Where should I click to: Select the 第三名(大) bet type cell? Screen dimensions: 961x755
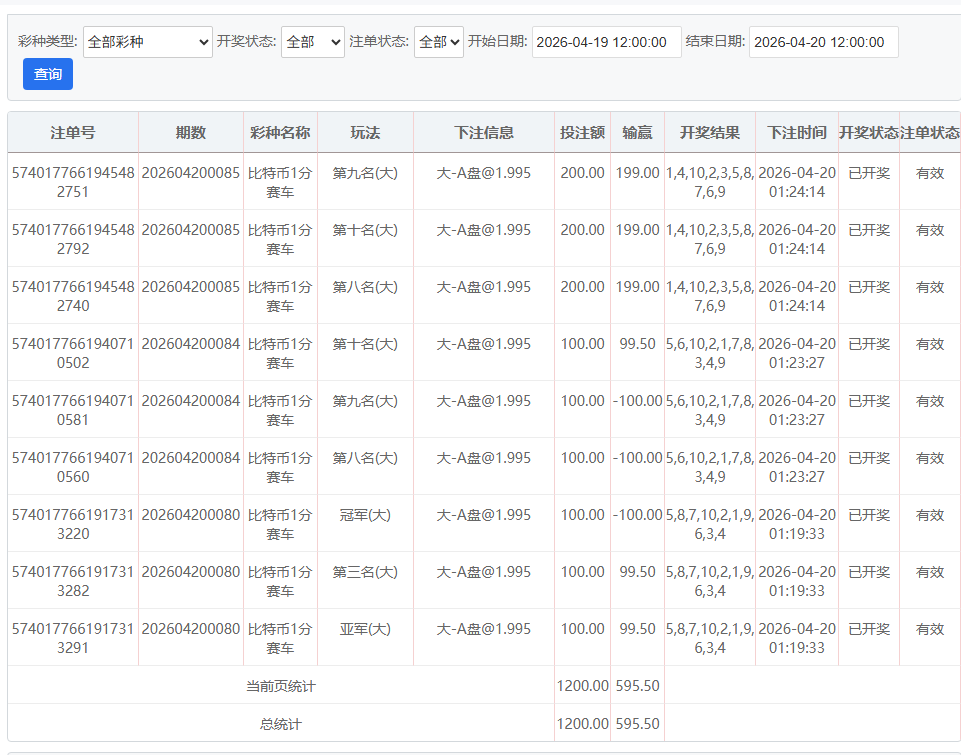(x=365, y=572)
